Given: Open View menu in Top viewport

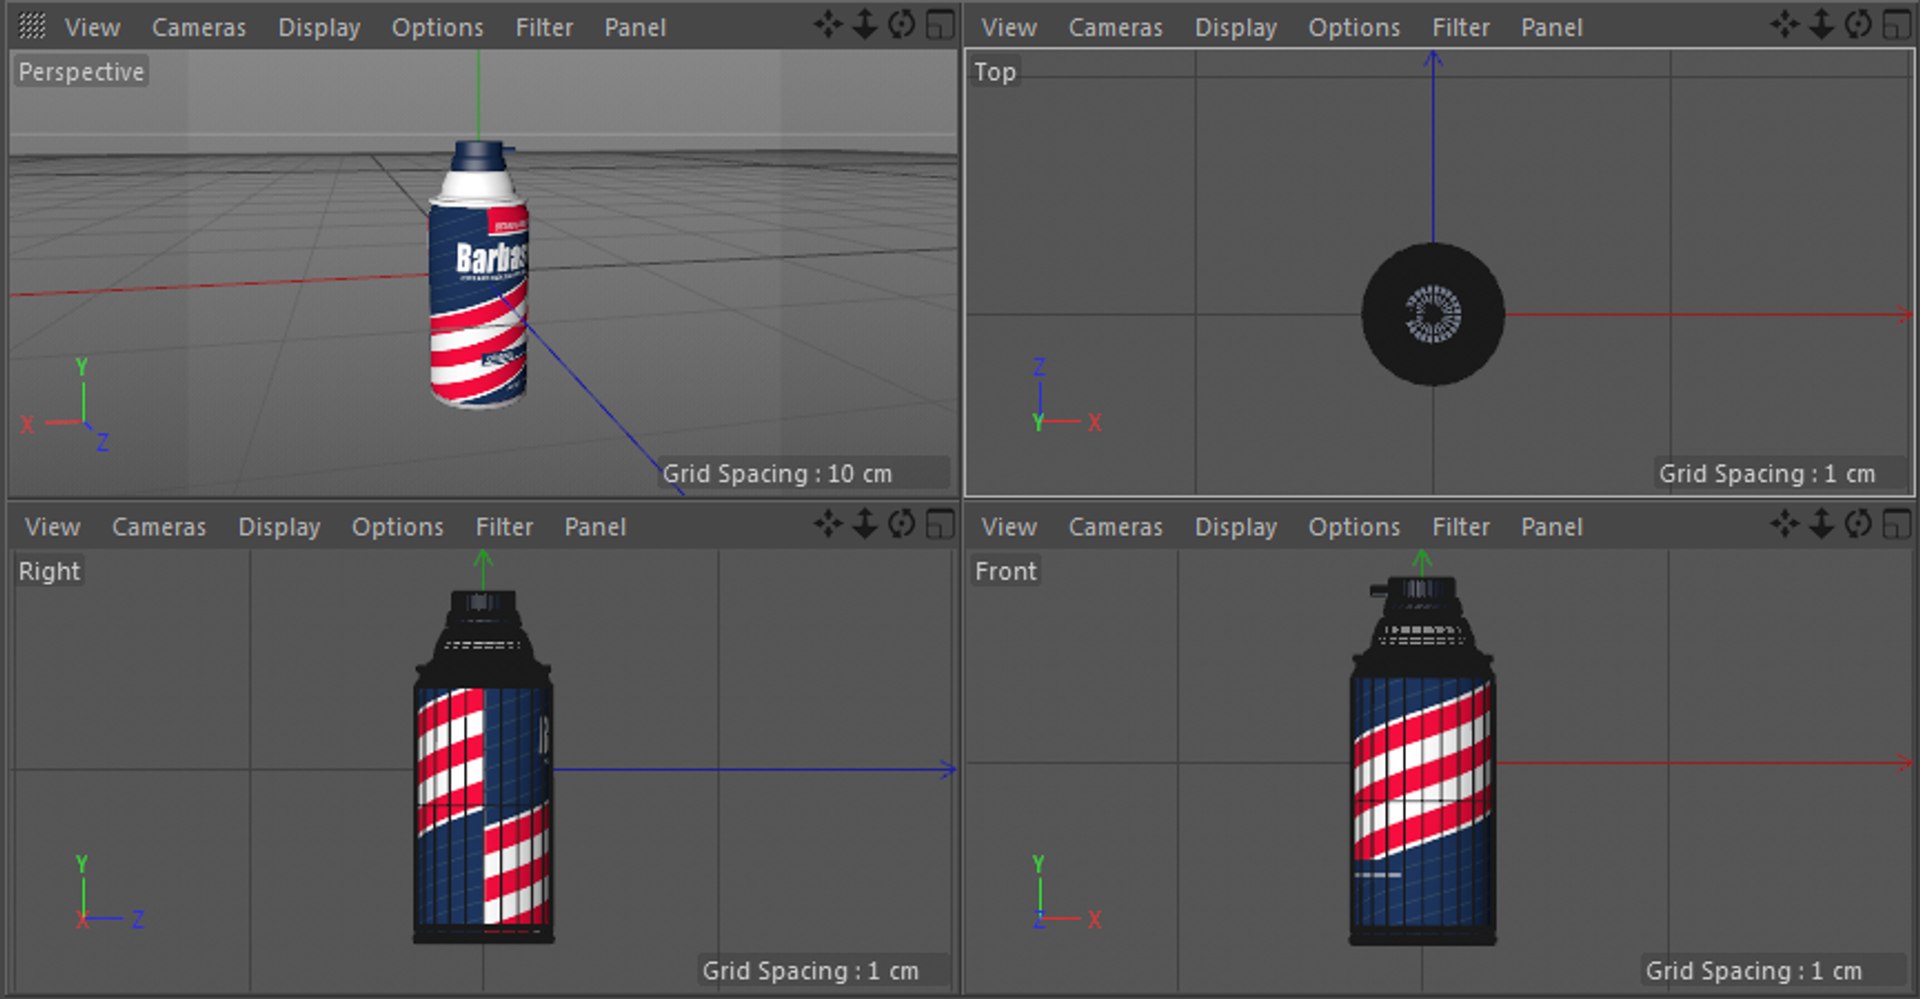Looking at the screenshot, I should [1009, 28].
